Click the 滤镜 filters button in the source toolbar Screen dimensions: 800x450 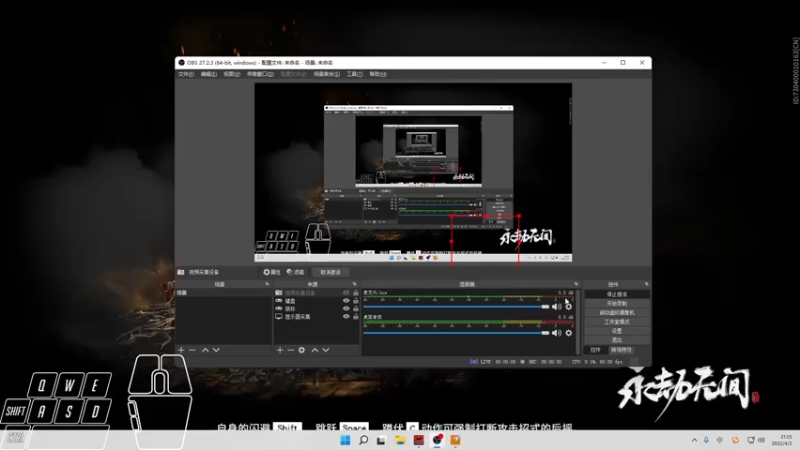tap(295, 272)
